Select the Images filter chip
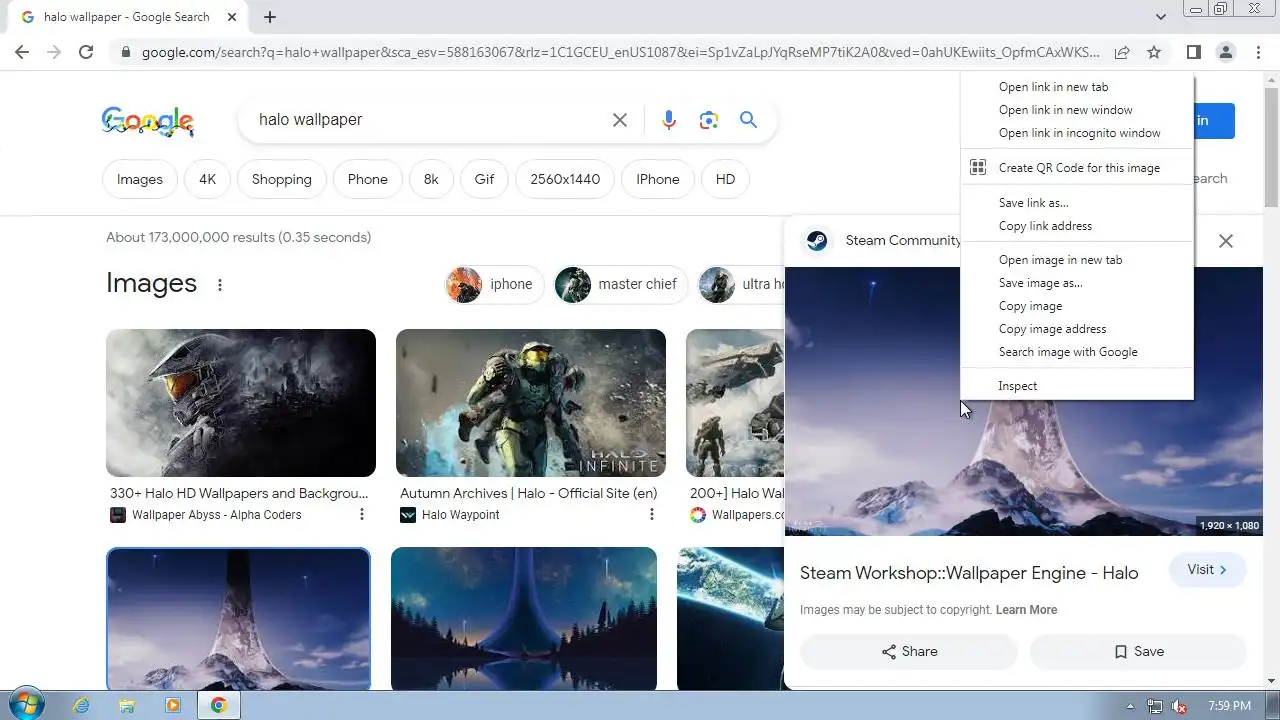This screenshot has height=720, width=1280. tap(140, 179)
